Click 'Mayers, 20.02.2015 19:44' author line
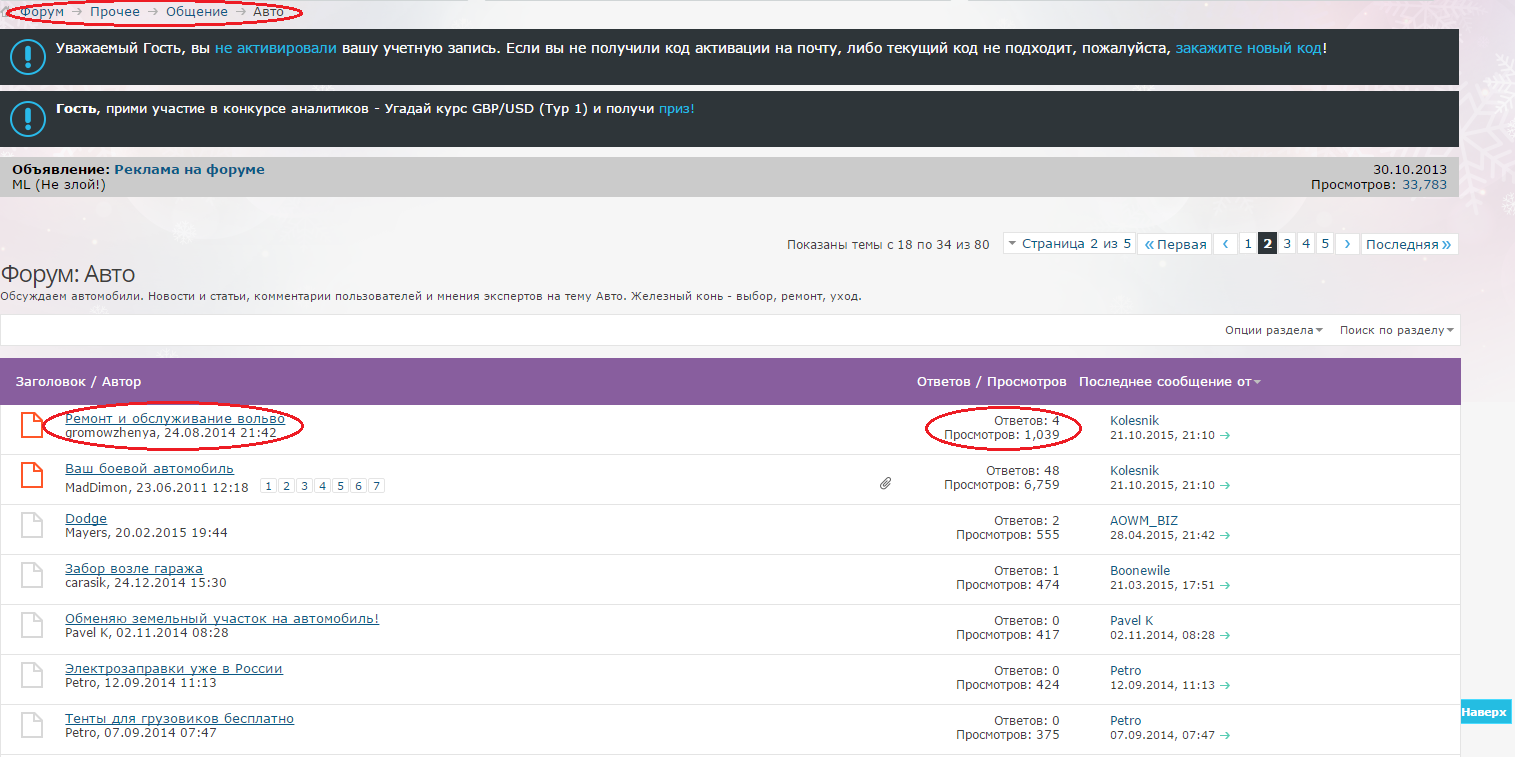 click(146, 533)
